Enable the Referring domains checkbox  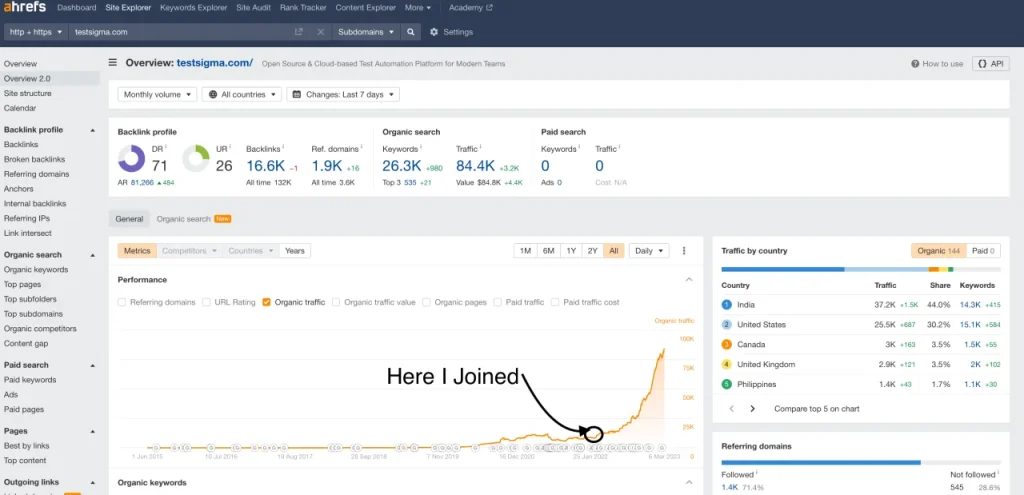pos(121,302)
